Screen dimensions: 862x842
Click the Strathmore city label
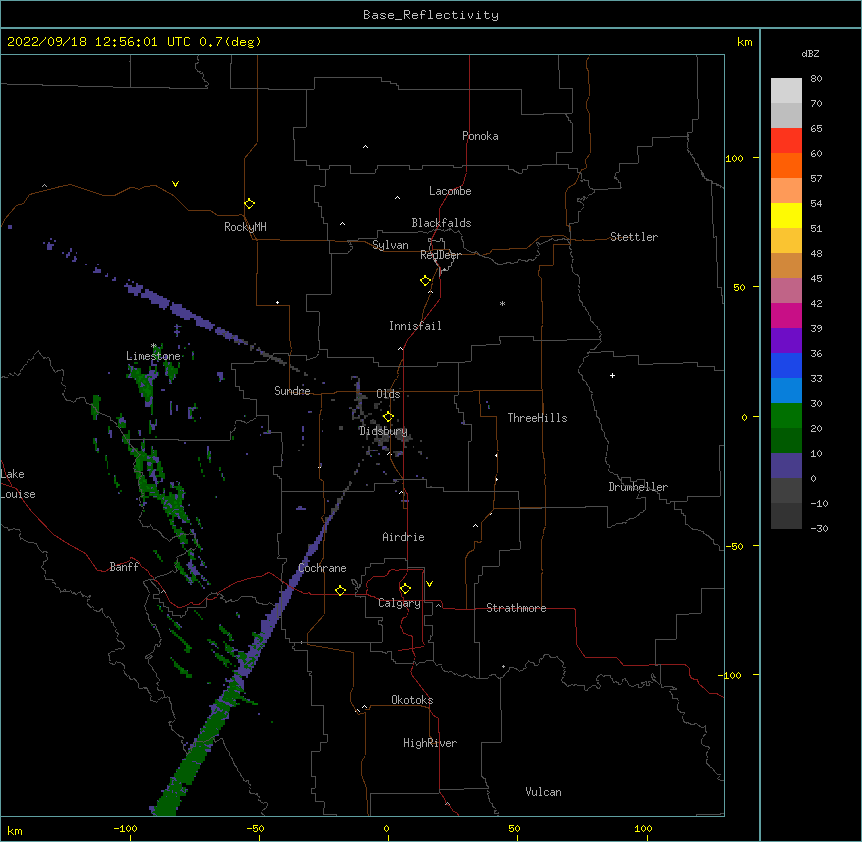click(x=516, y=608)
